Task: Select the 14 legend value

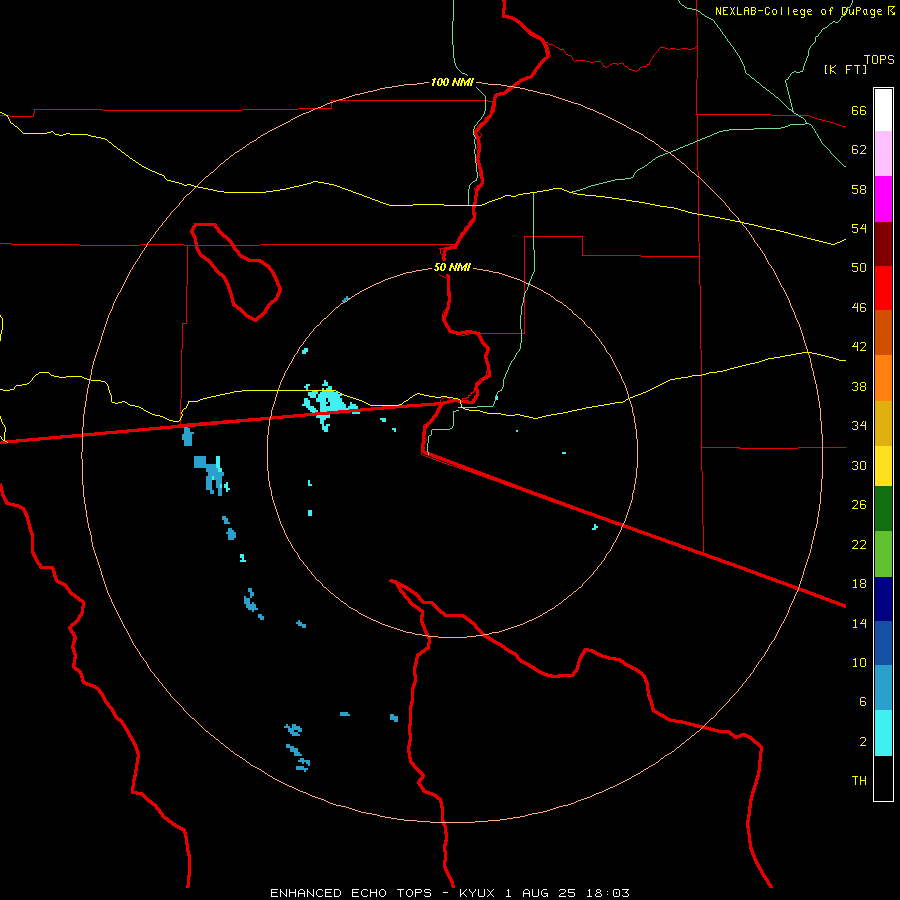Action: pos(859,623)
